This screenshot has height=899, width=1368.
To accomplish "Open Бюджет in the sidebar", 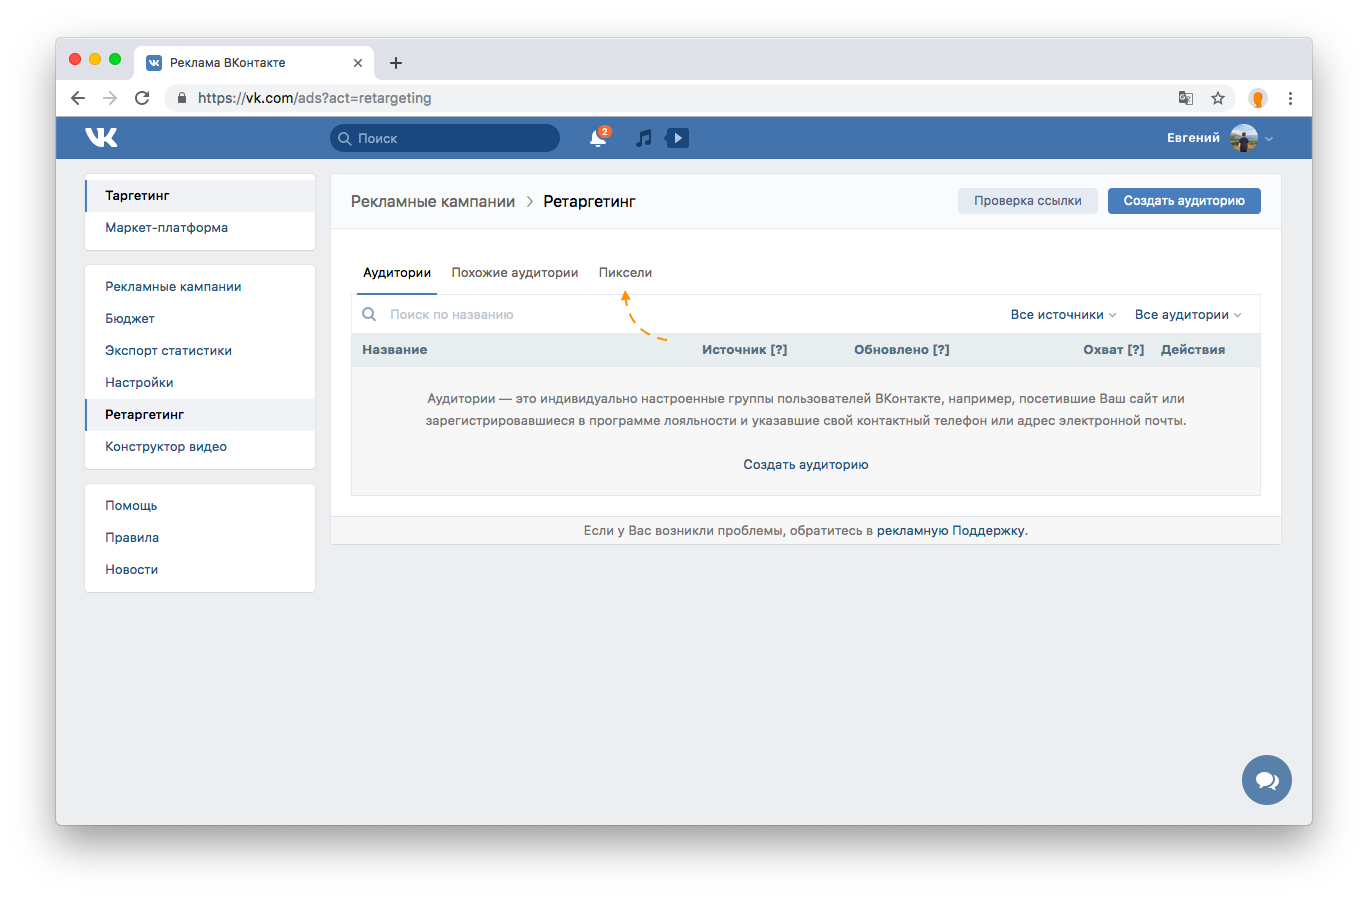I will (x=200, y=319).
